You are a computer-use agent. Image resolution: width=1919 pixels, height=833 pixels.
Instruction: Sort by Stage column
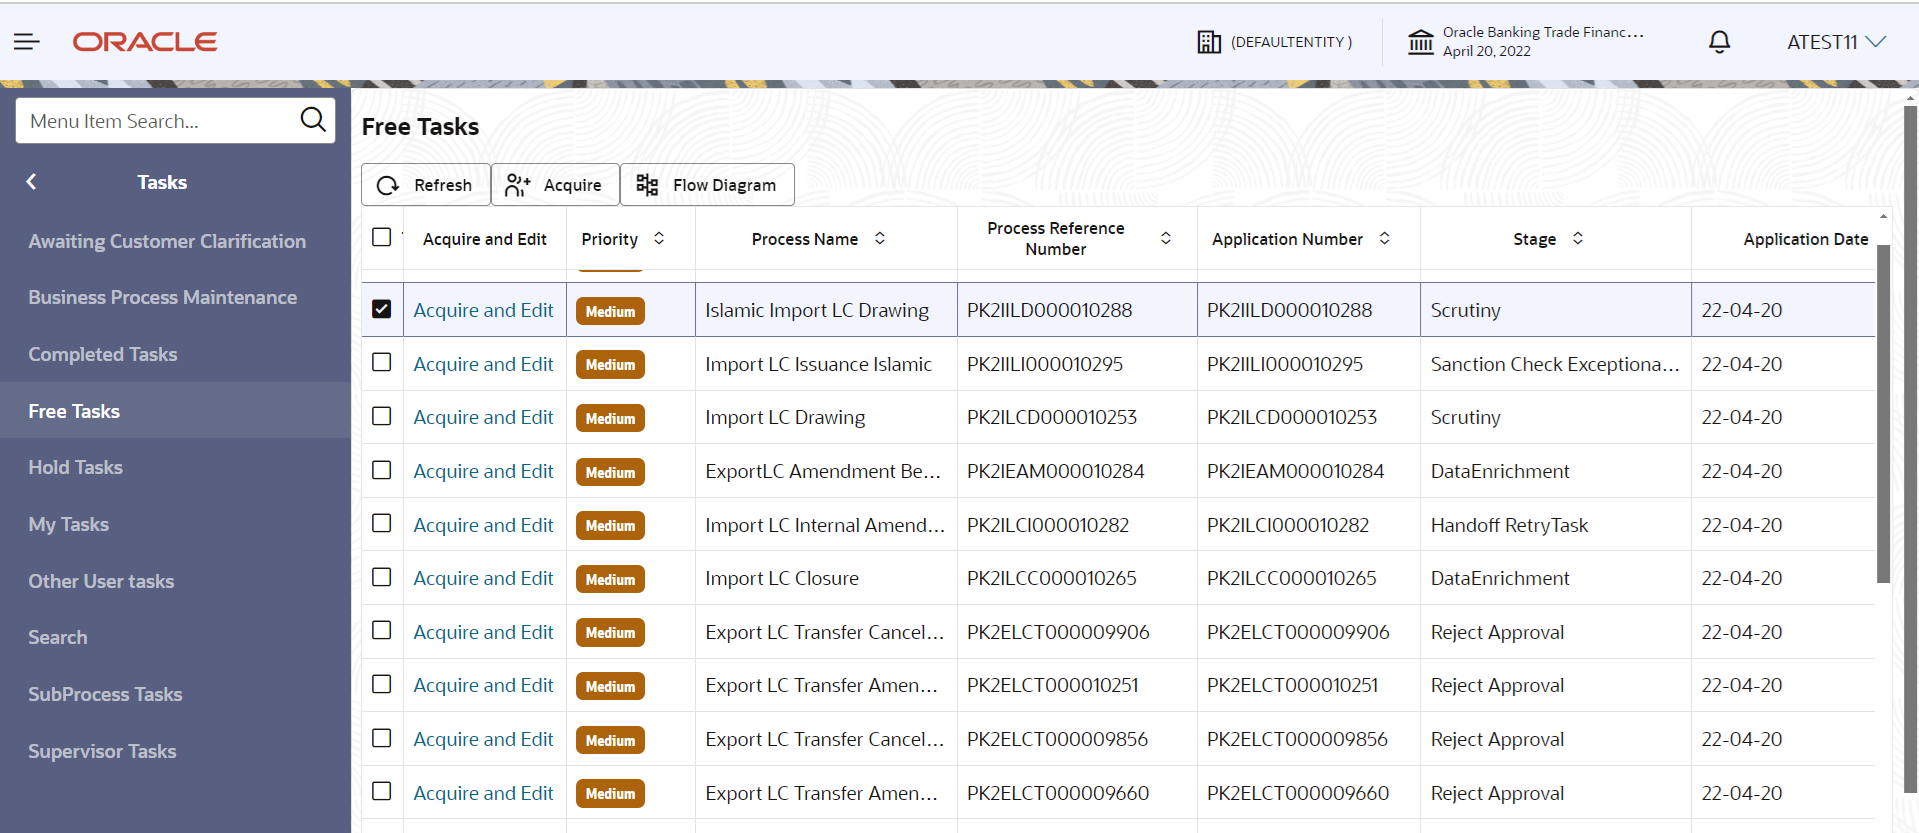1578,239
